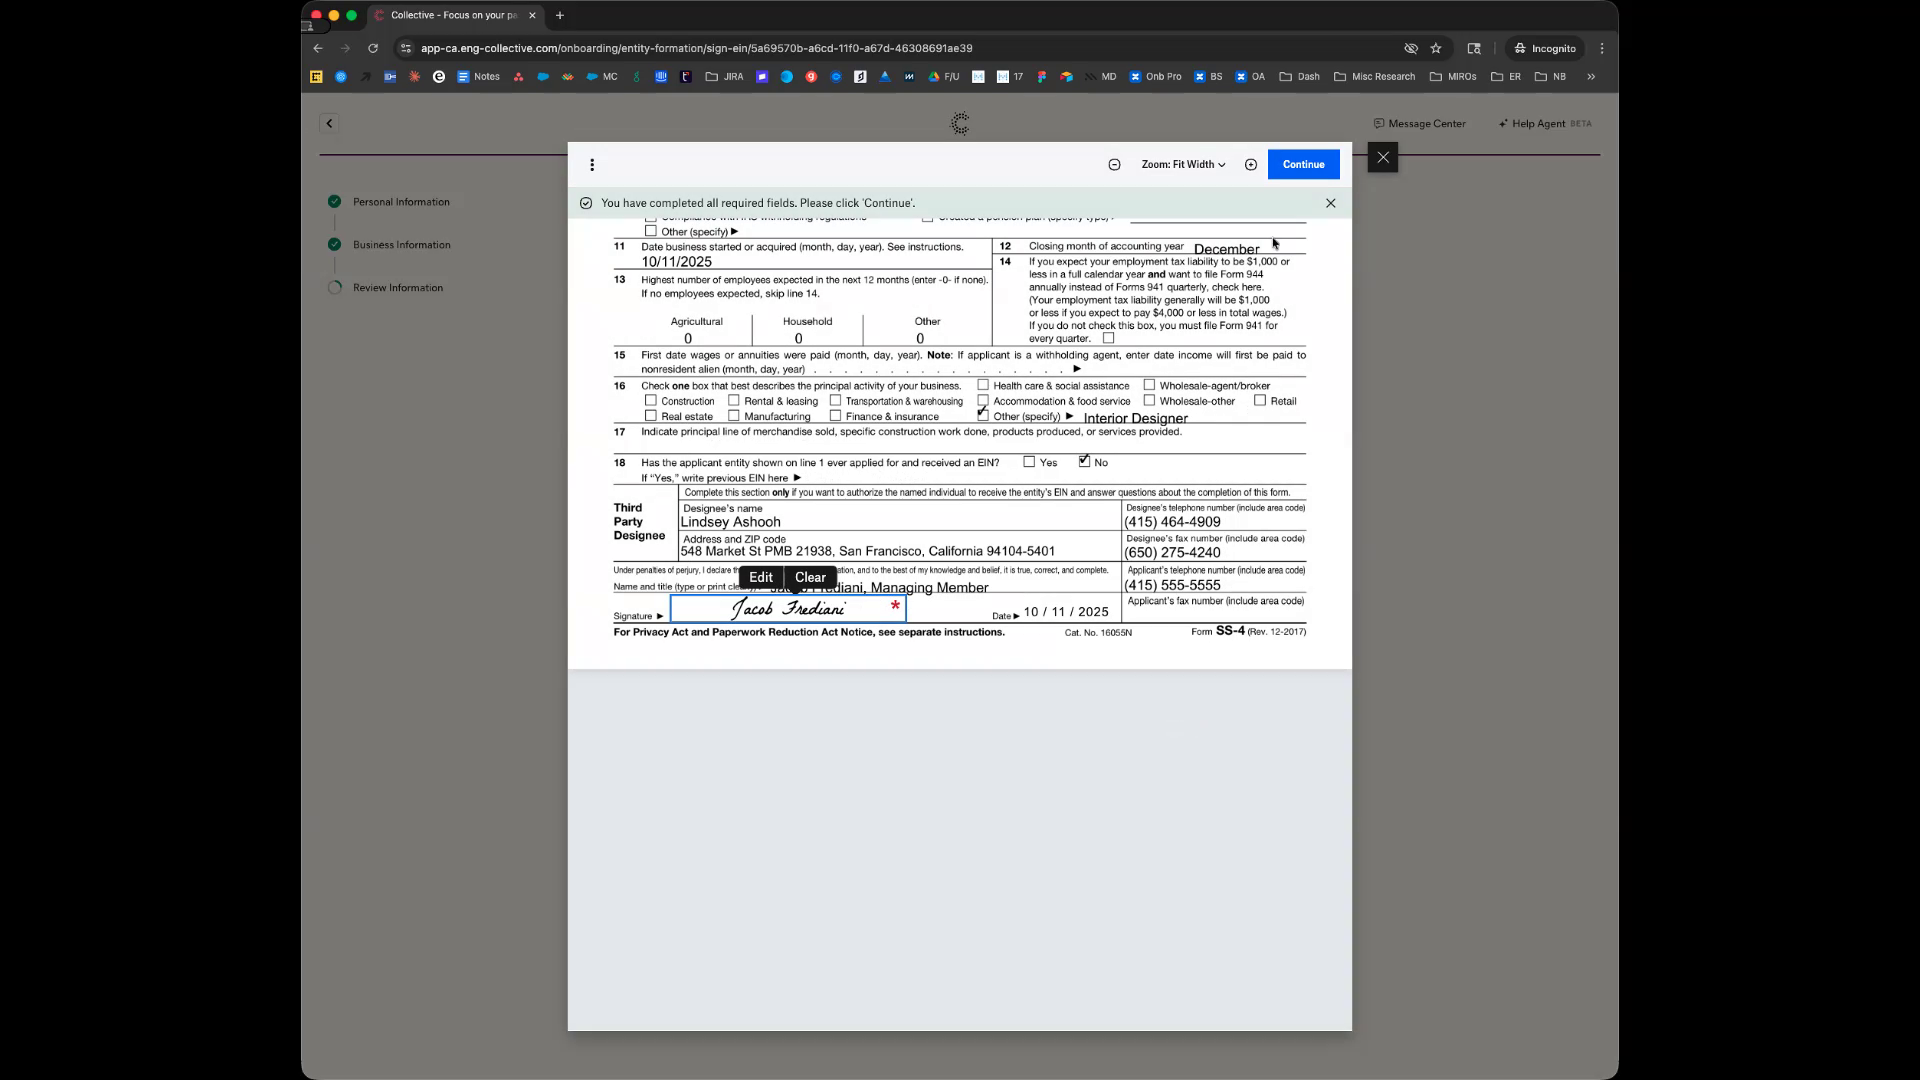Expand the hidden bookmarks overflow chevron
Viewport: 1920px width, 1080px height.
click(x=1590, y=76)
